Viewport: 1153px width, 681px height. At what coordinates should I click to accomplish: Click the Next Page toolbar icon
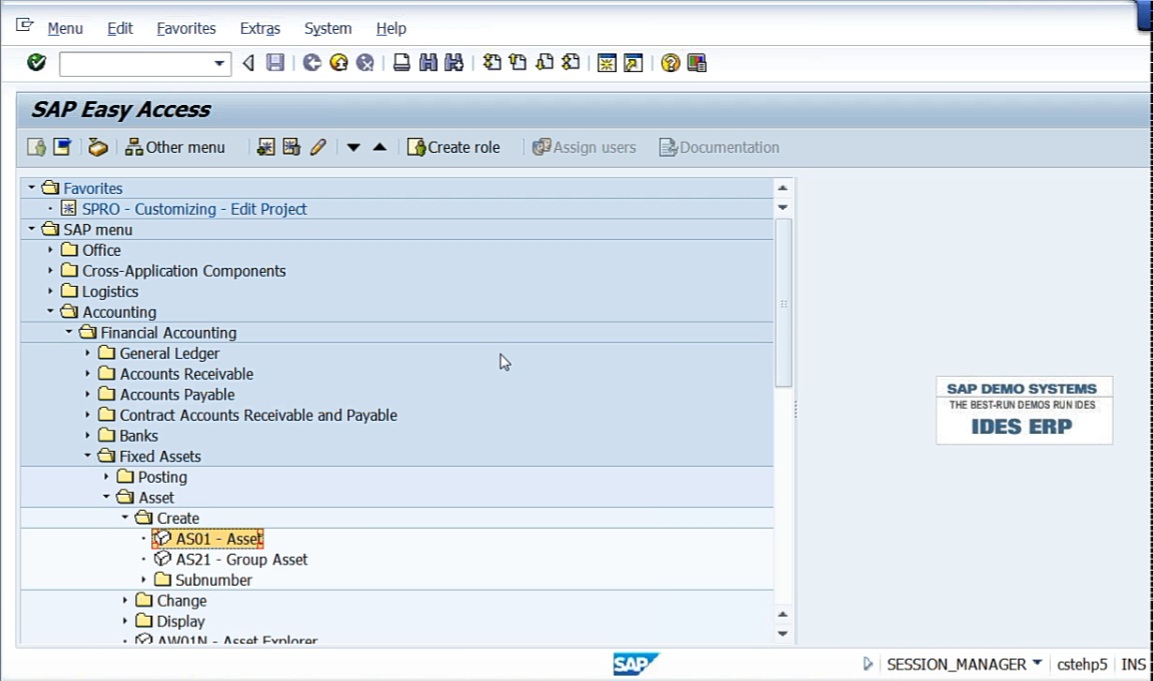point(545,63)
